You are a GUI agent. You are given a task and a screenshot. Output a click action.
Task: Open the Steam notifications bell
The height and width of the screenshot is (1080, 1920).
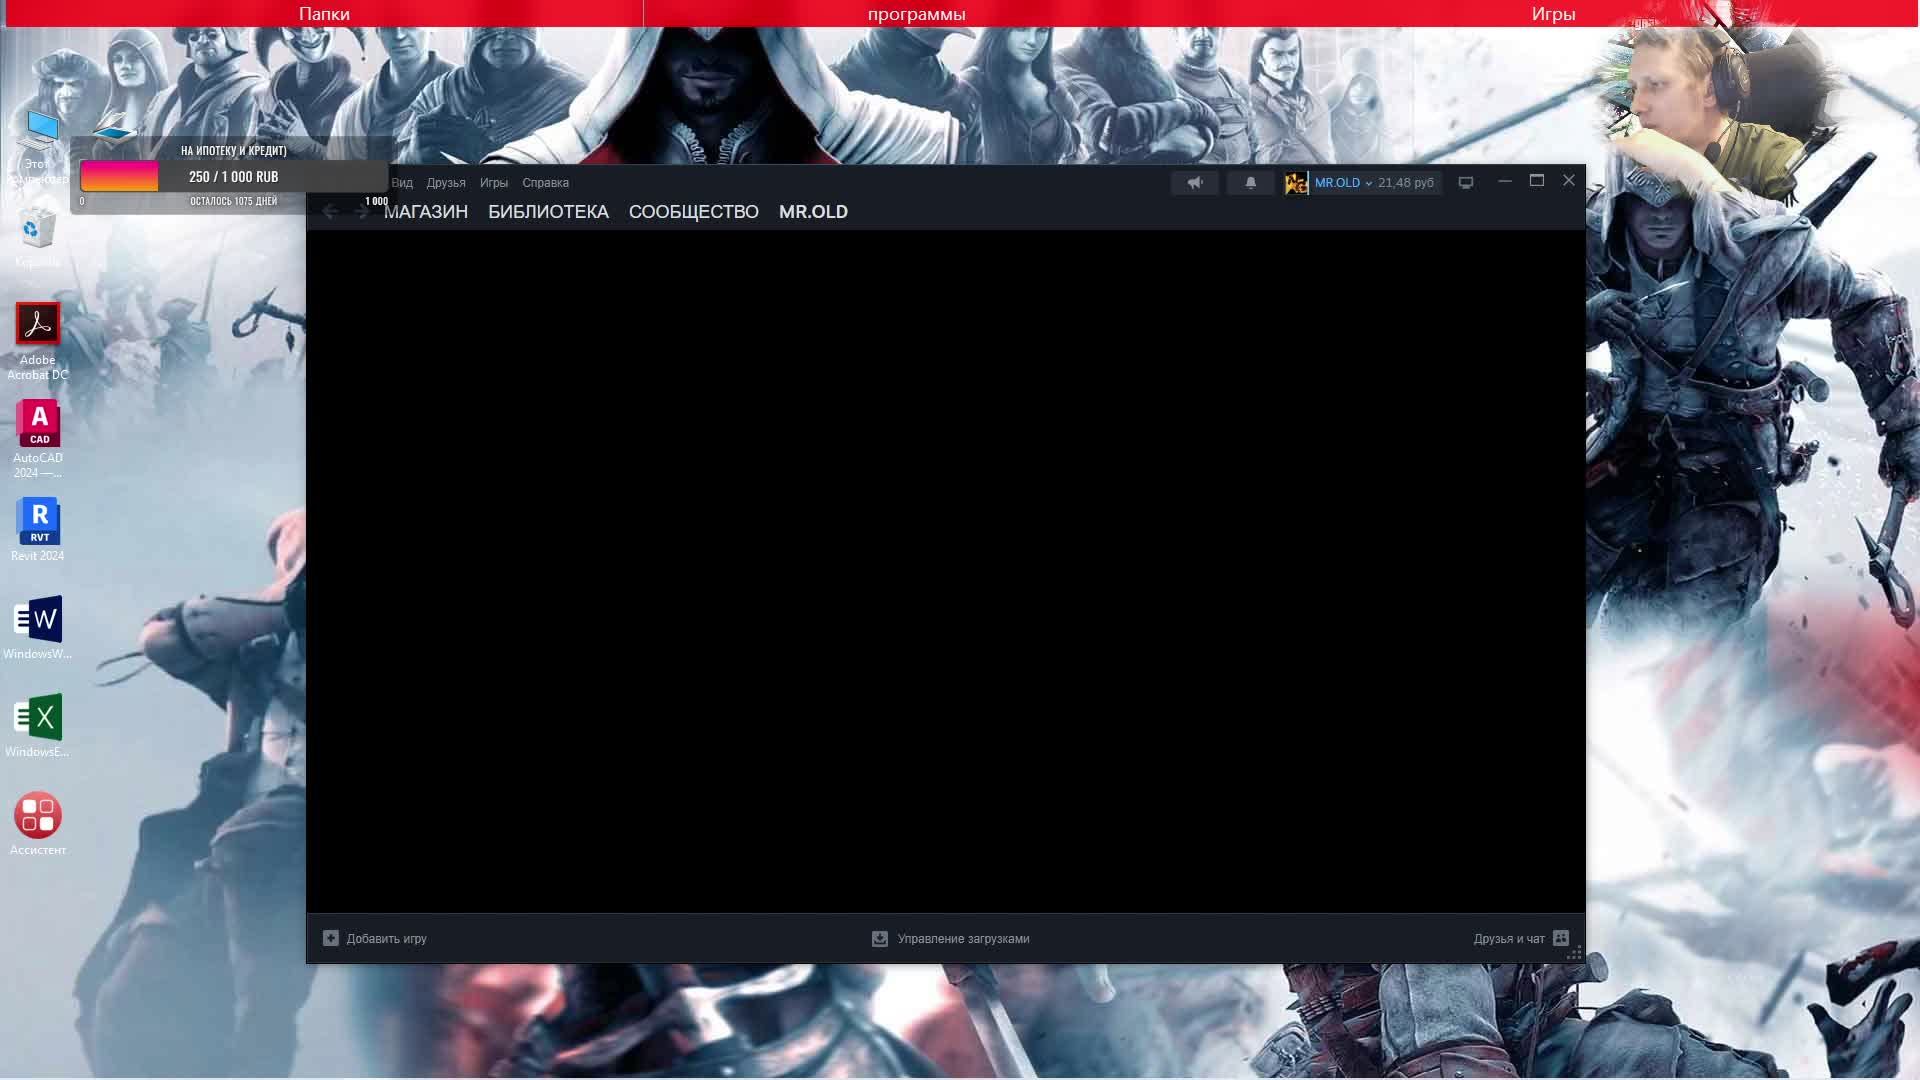pyautogui.click(x=1250, y=183)
